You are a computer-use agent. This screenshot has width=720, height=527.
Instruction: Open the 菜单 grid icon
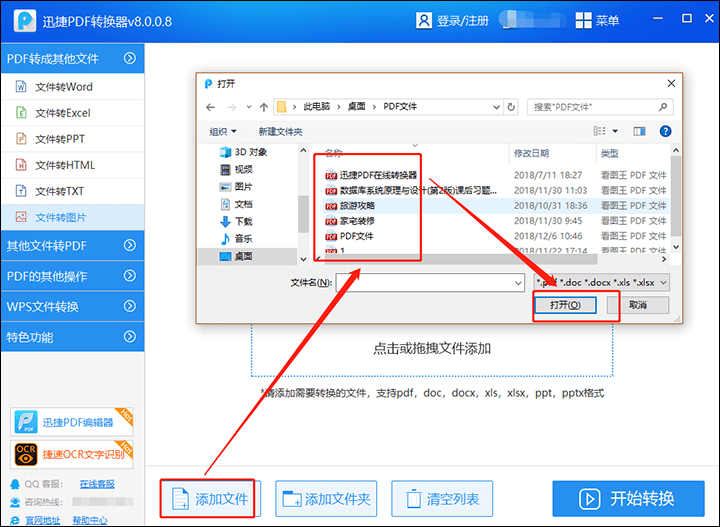pos(583,21)
